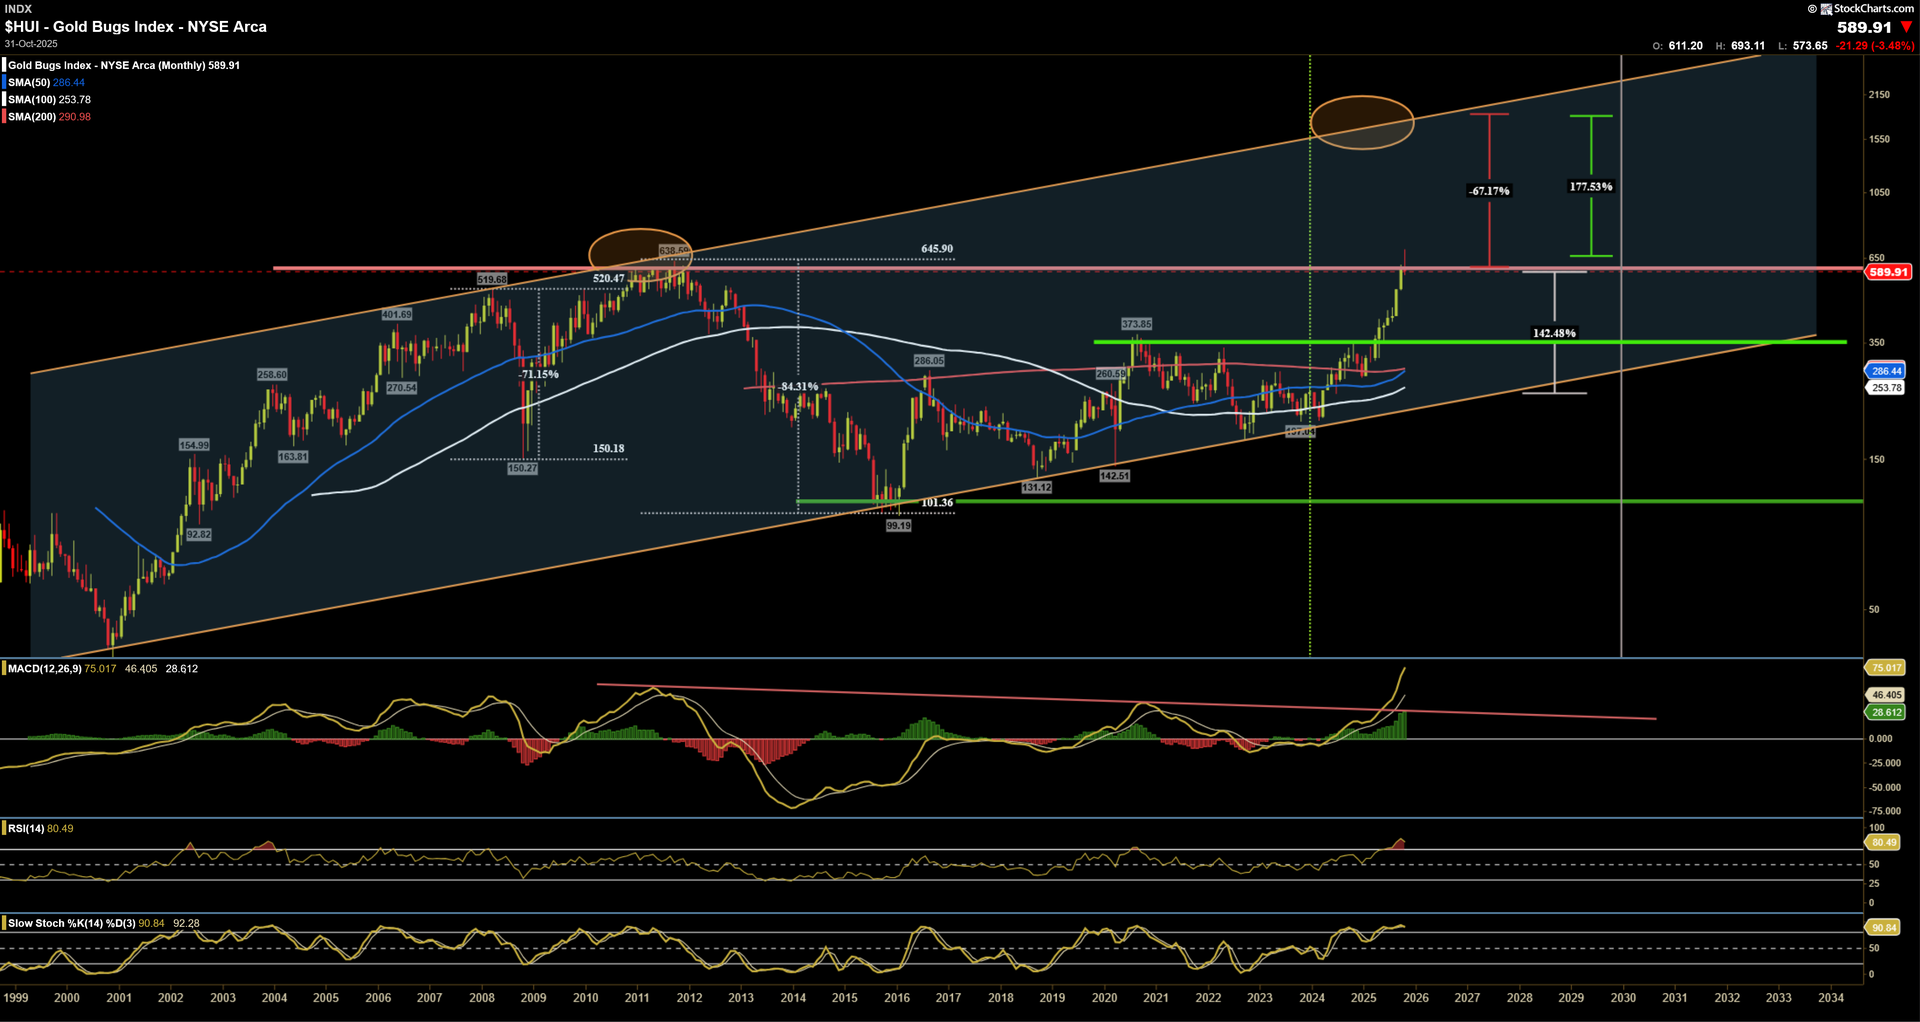The height and width of the screenshot is (1022, 1920).
Task: Click the red marker beside SMA(200)
Action: click(x=4, y=116)
